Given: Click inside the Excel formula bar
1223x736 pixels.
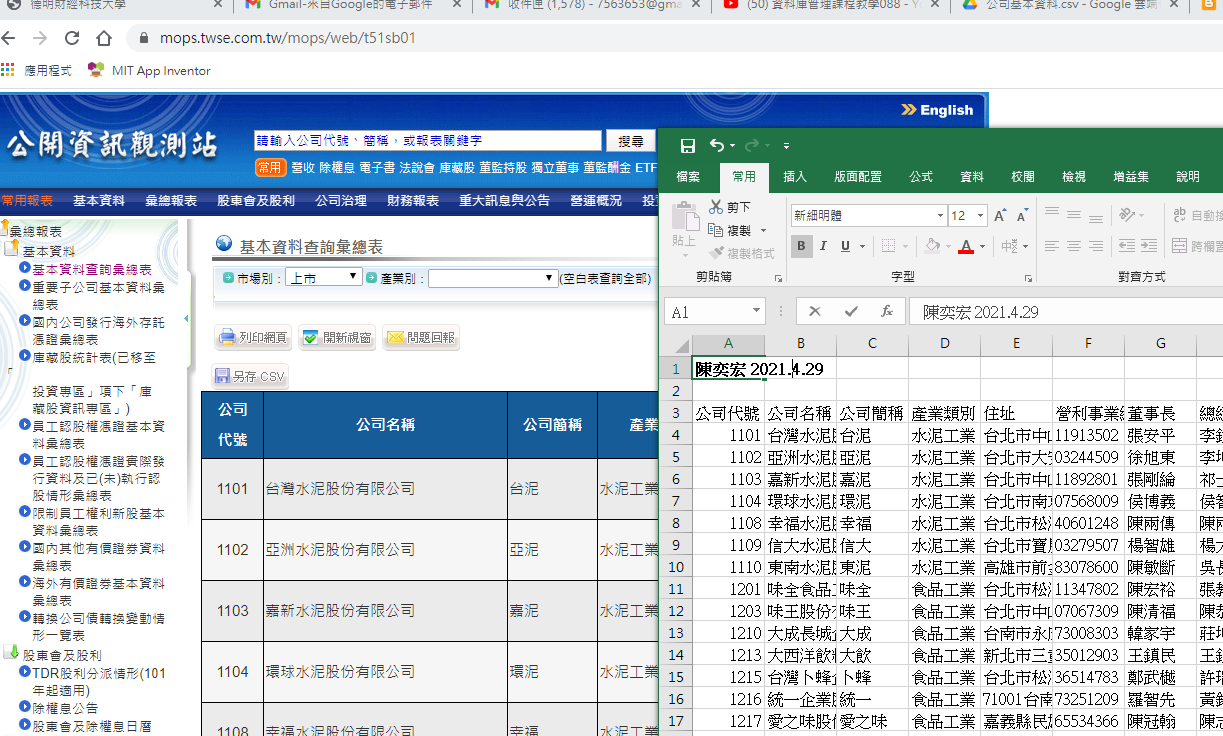Looking at the screenshot, I should (1065, 312).
